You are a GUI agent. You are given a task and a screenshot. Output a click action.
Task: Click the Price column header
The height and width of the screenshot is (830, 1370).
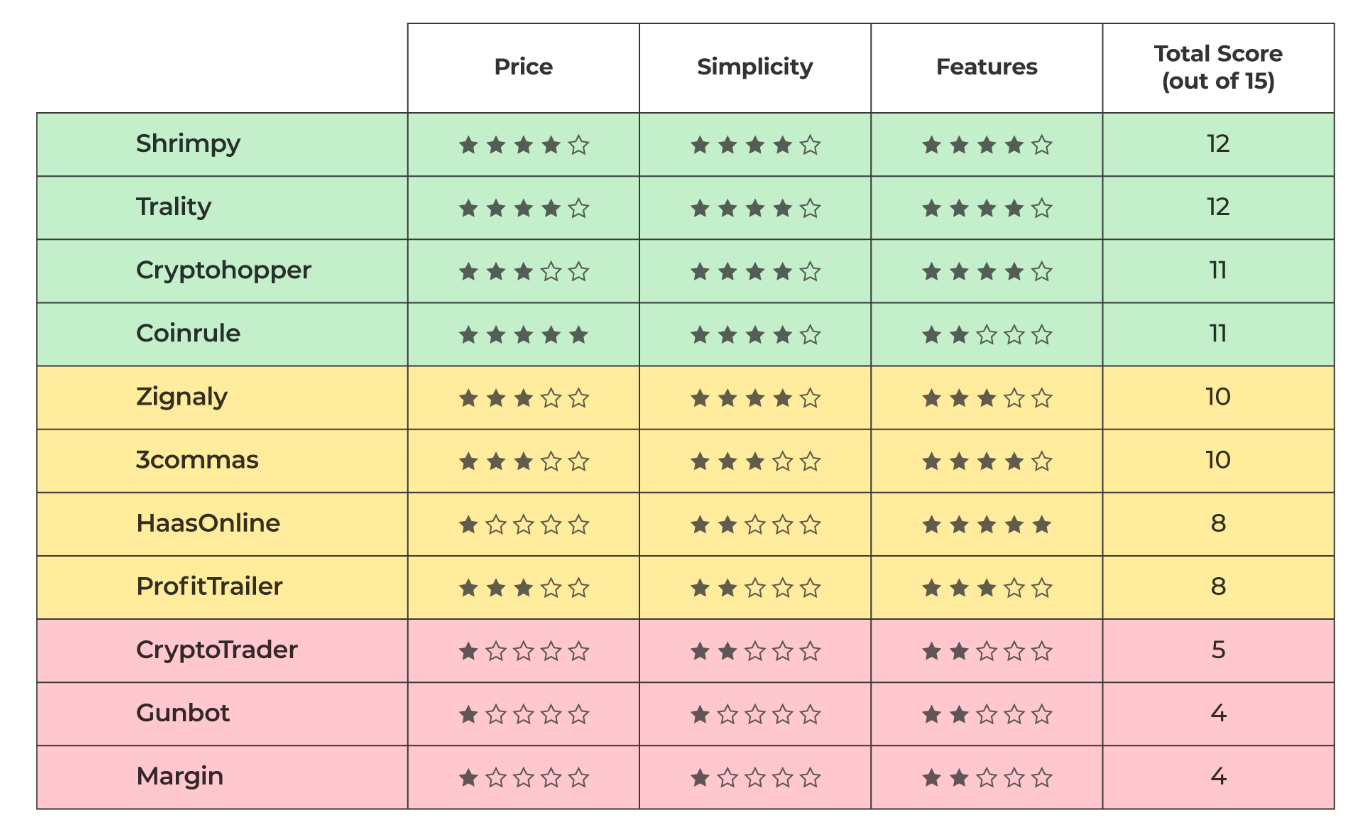pos(523,67)
